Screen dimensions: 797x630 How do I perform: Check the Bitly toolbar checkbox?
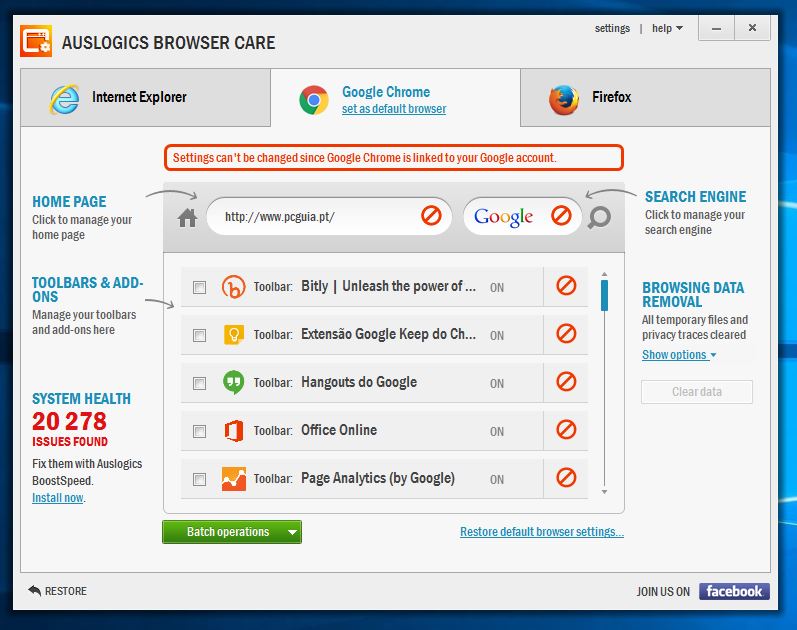199,288
